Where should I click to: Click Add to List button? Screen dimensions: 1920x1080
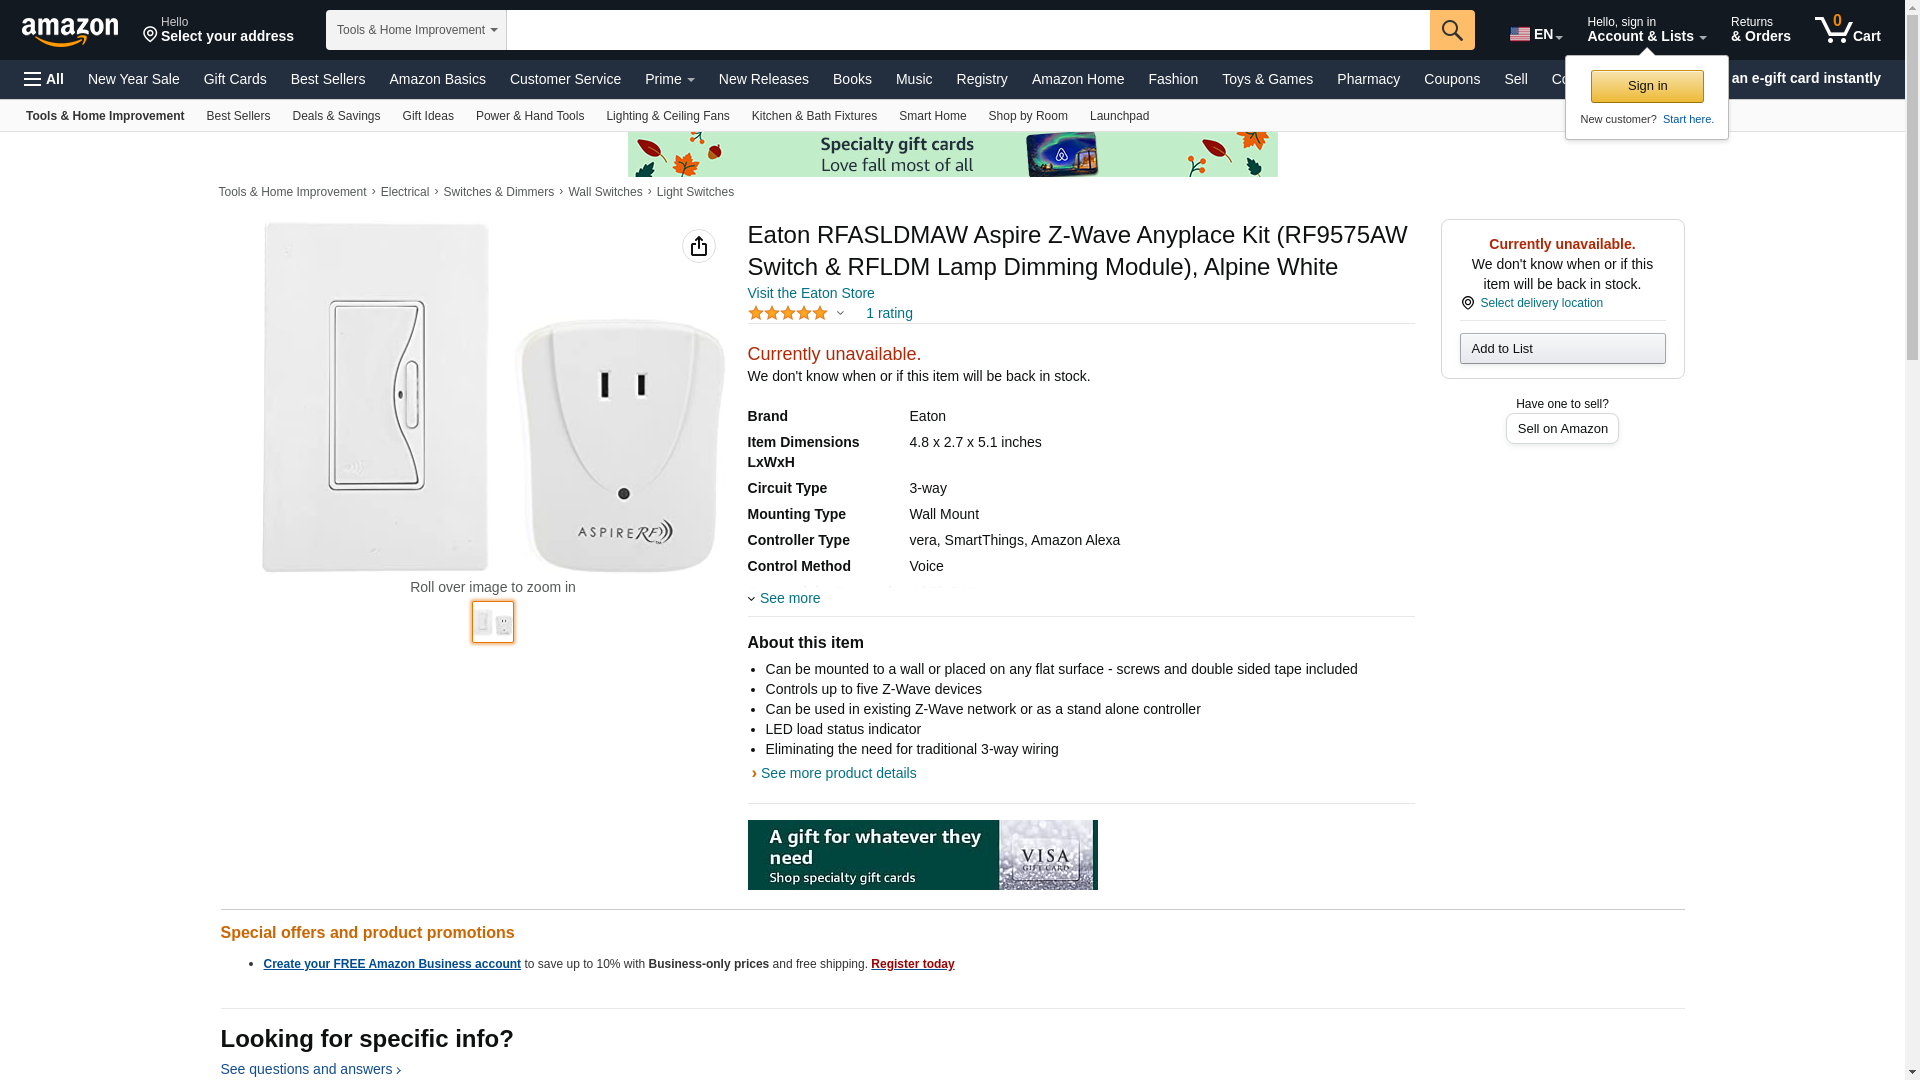(1562, 348)
